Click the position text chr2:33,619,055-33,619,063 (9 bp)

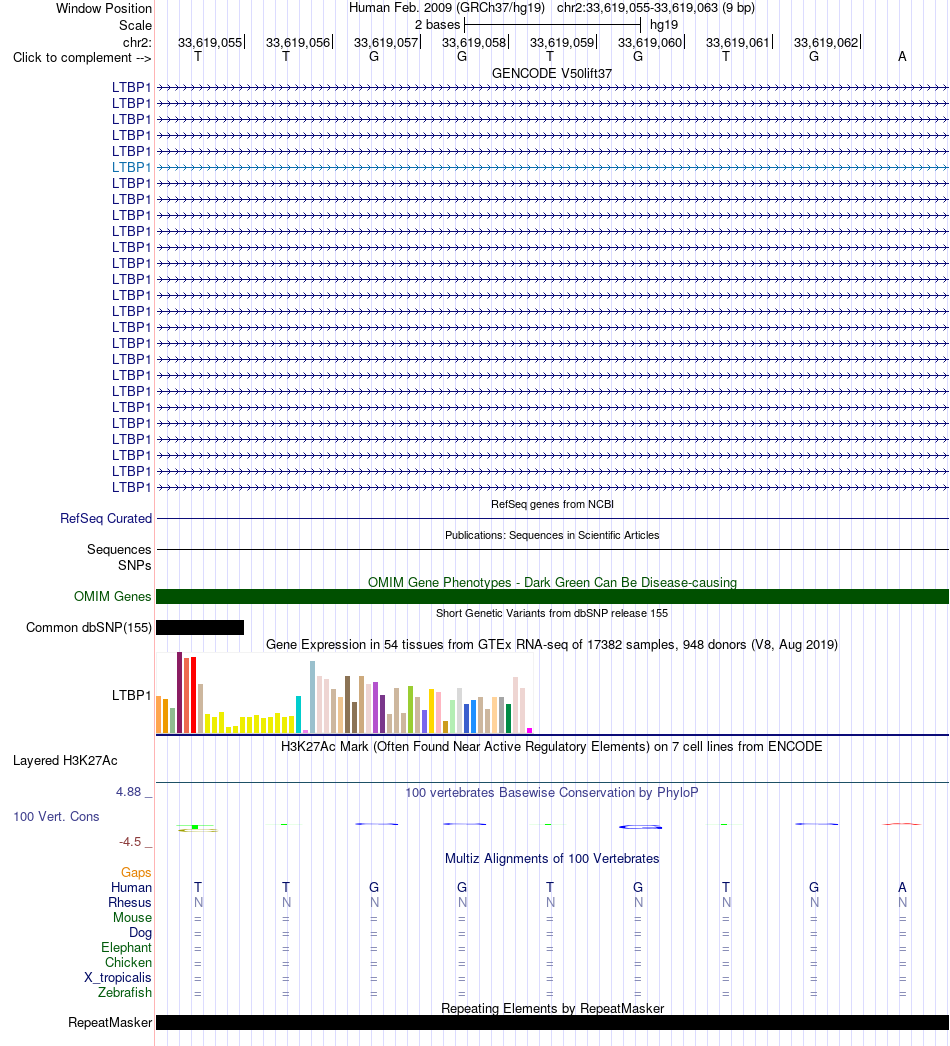pos(656,8)
